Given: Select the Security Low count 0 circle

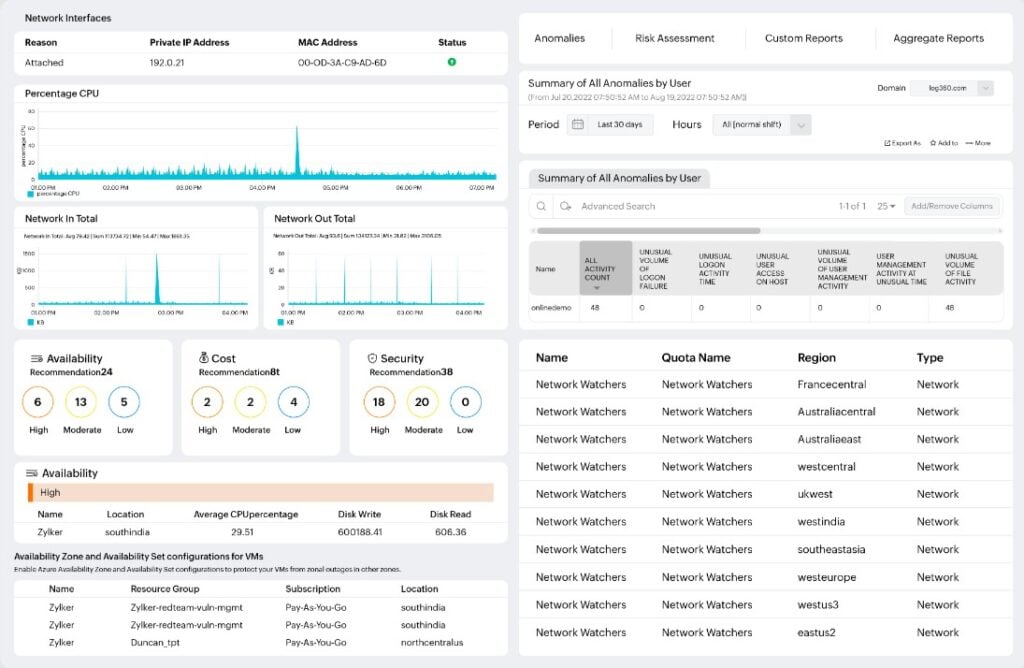Looking at the screenshot, I should [466, 402].
